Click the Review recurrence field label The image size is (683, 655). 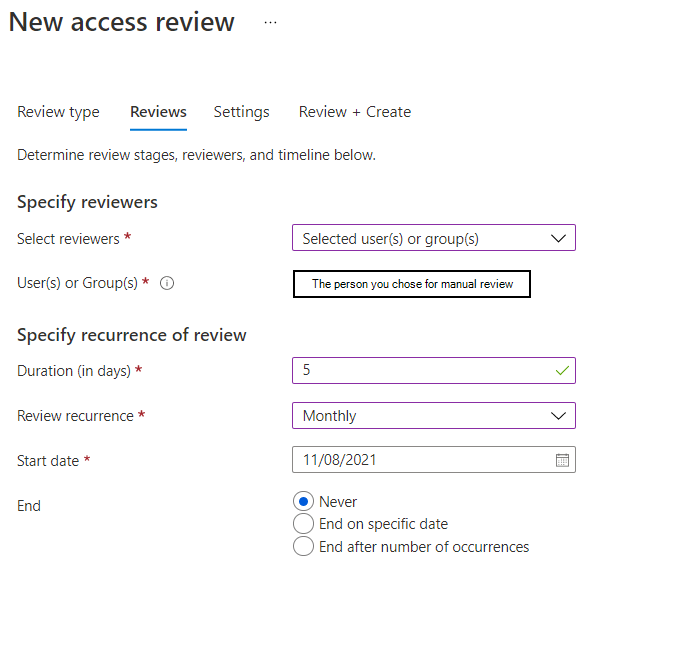[x=75, y=416]
